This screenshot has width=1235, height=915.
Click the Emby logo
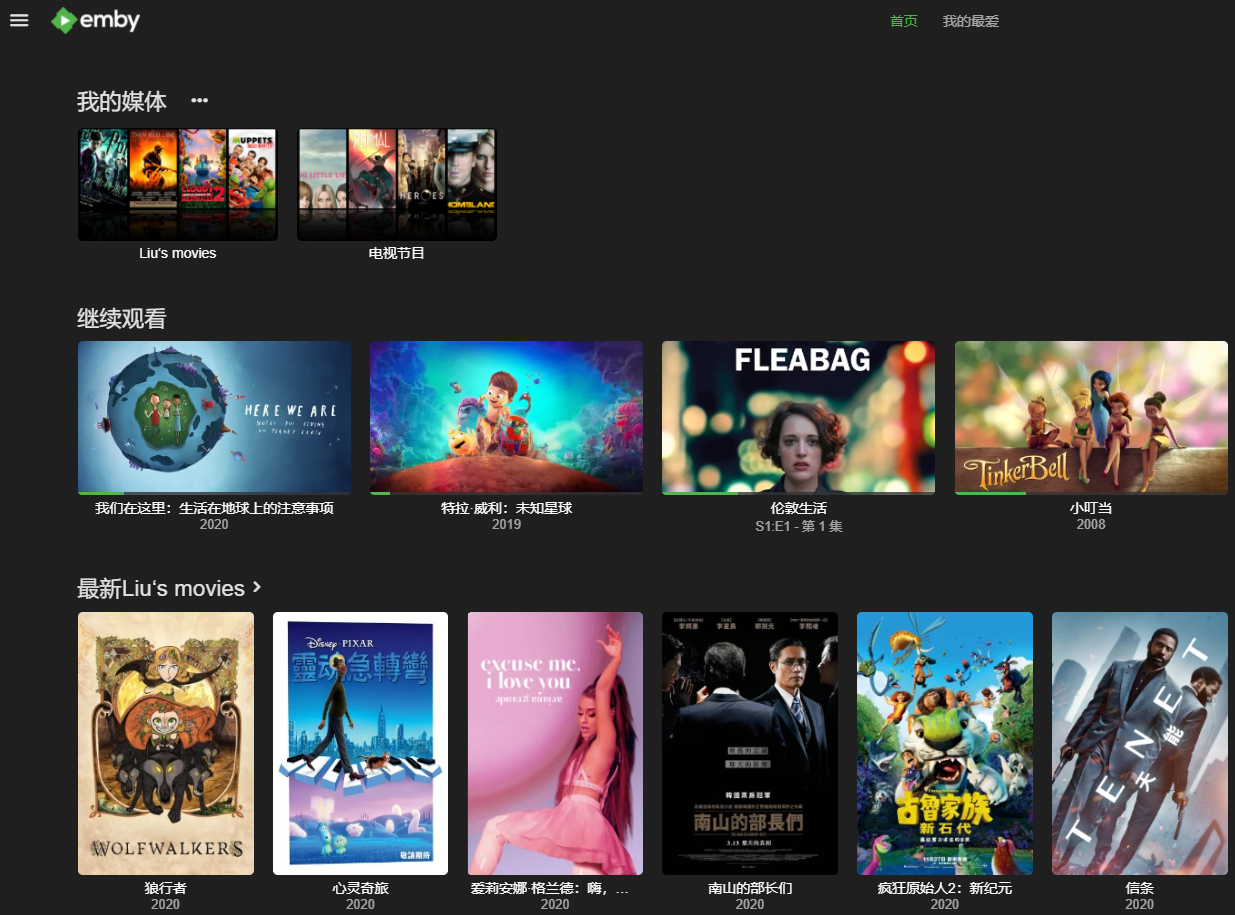(96, 20)
